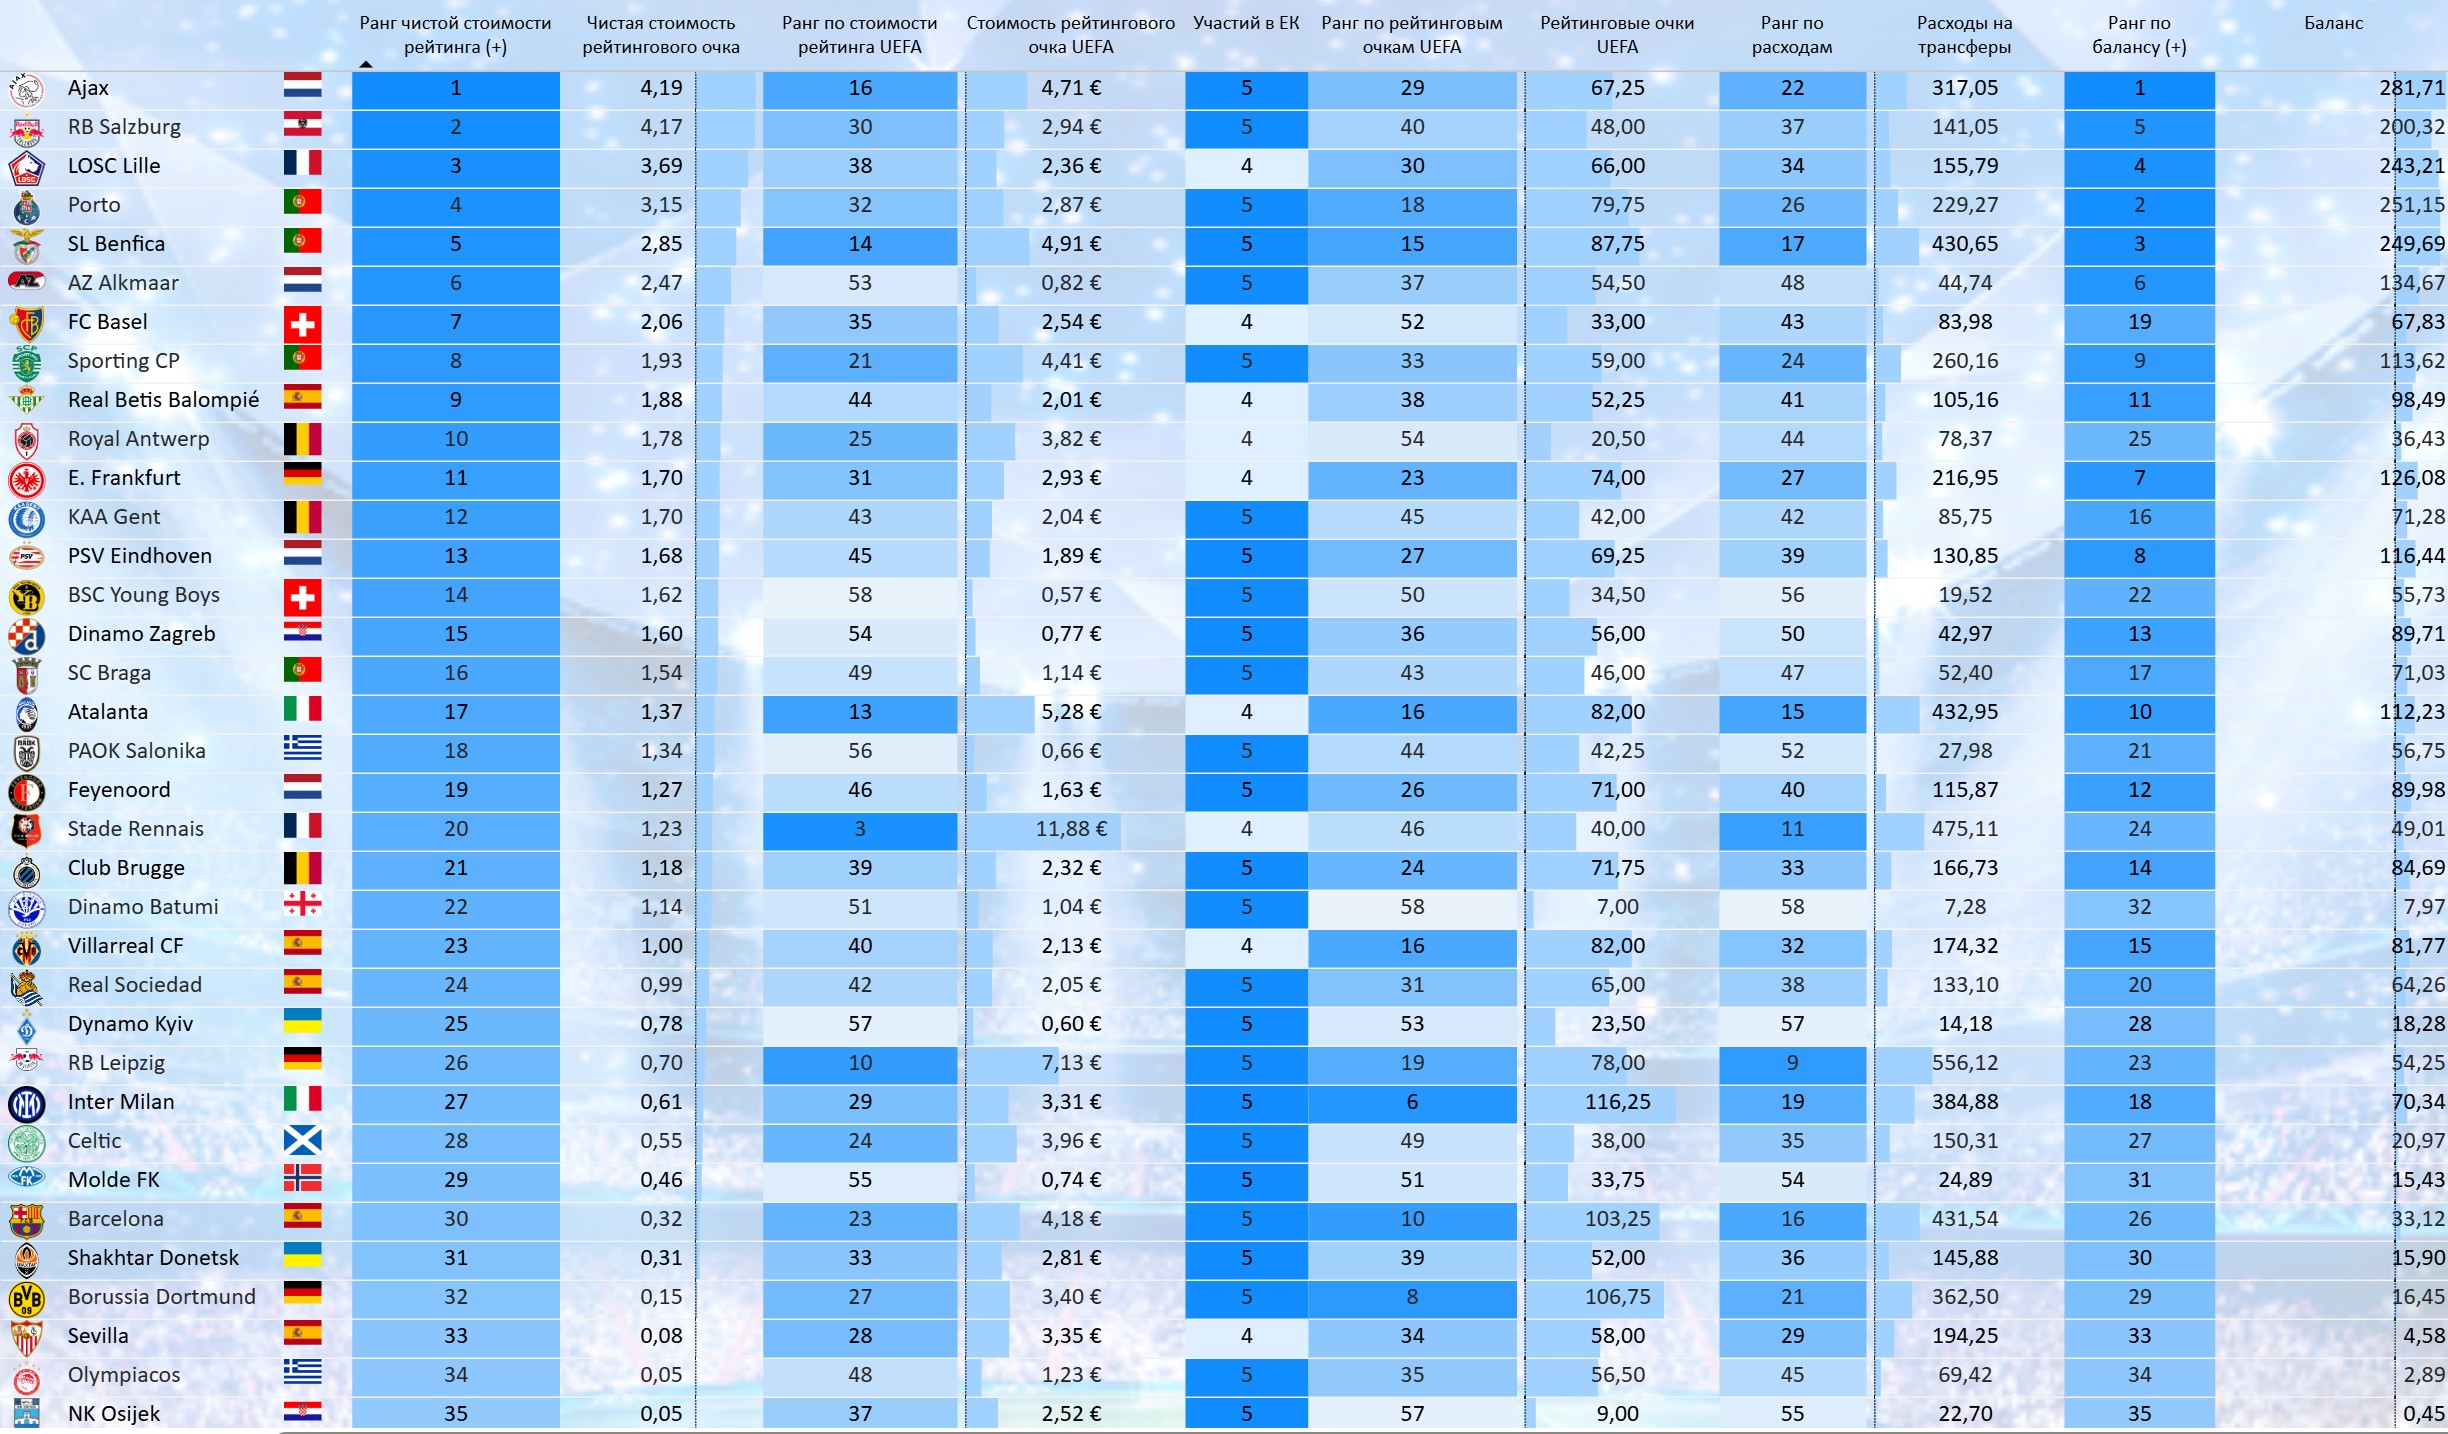Screen dimensions: 2448x1434
Task: Select the 'RB Leipzig' team name
Action: tap(116, 1063)
